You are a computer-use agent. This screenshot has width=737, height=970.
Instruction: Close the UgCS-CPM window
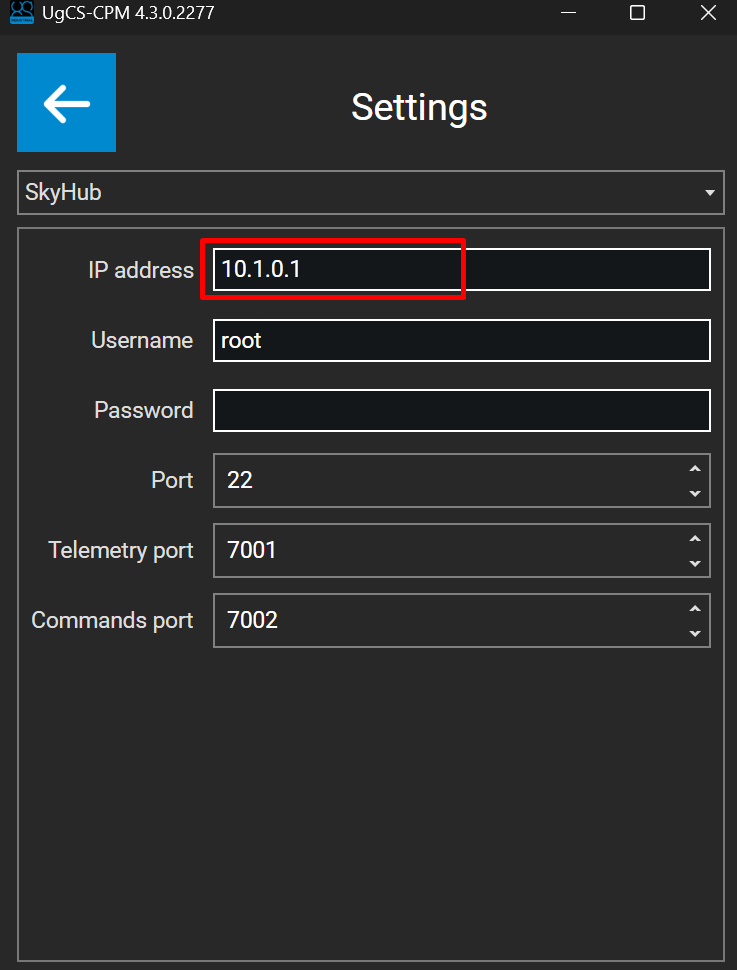708,13
